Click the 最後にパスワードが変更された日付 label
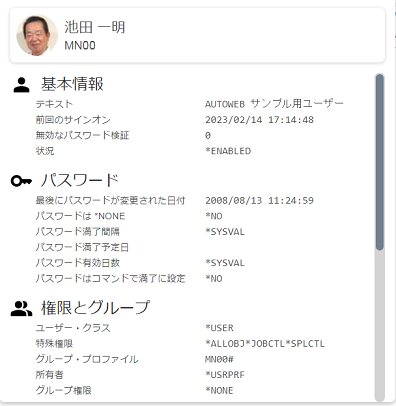The image size is (396, 406). (x=110, y=200)
